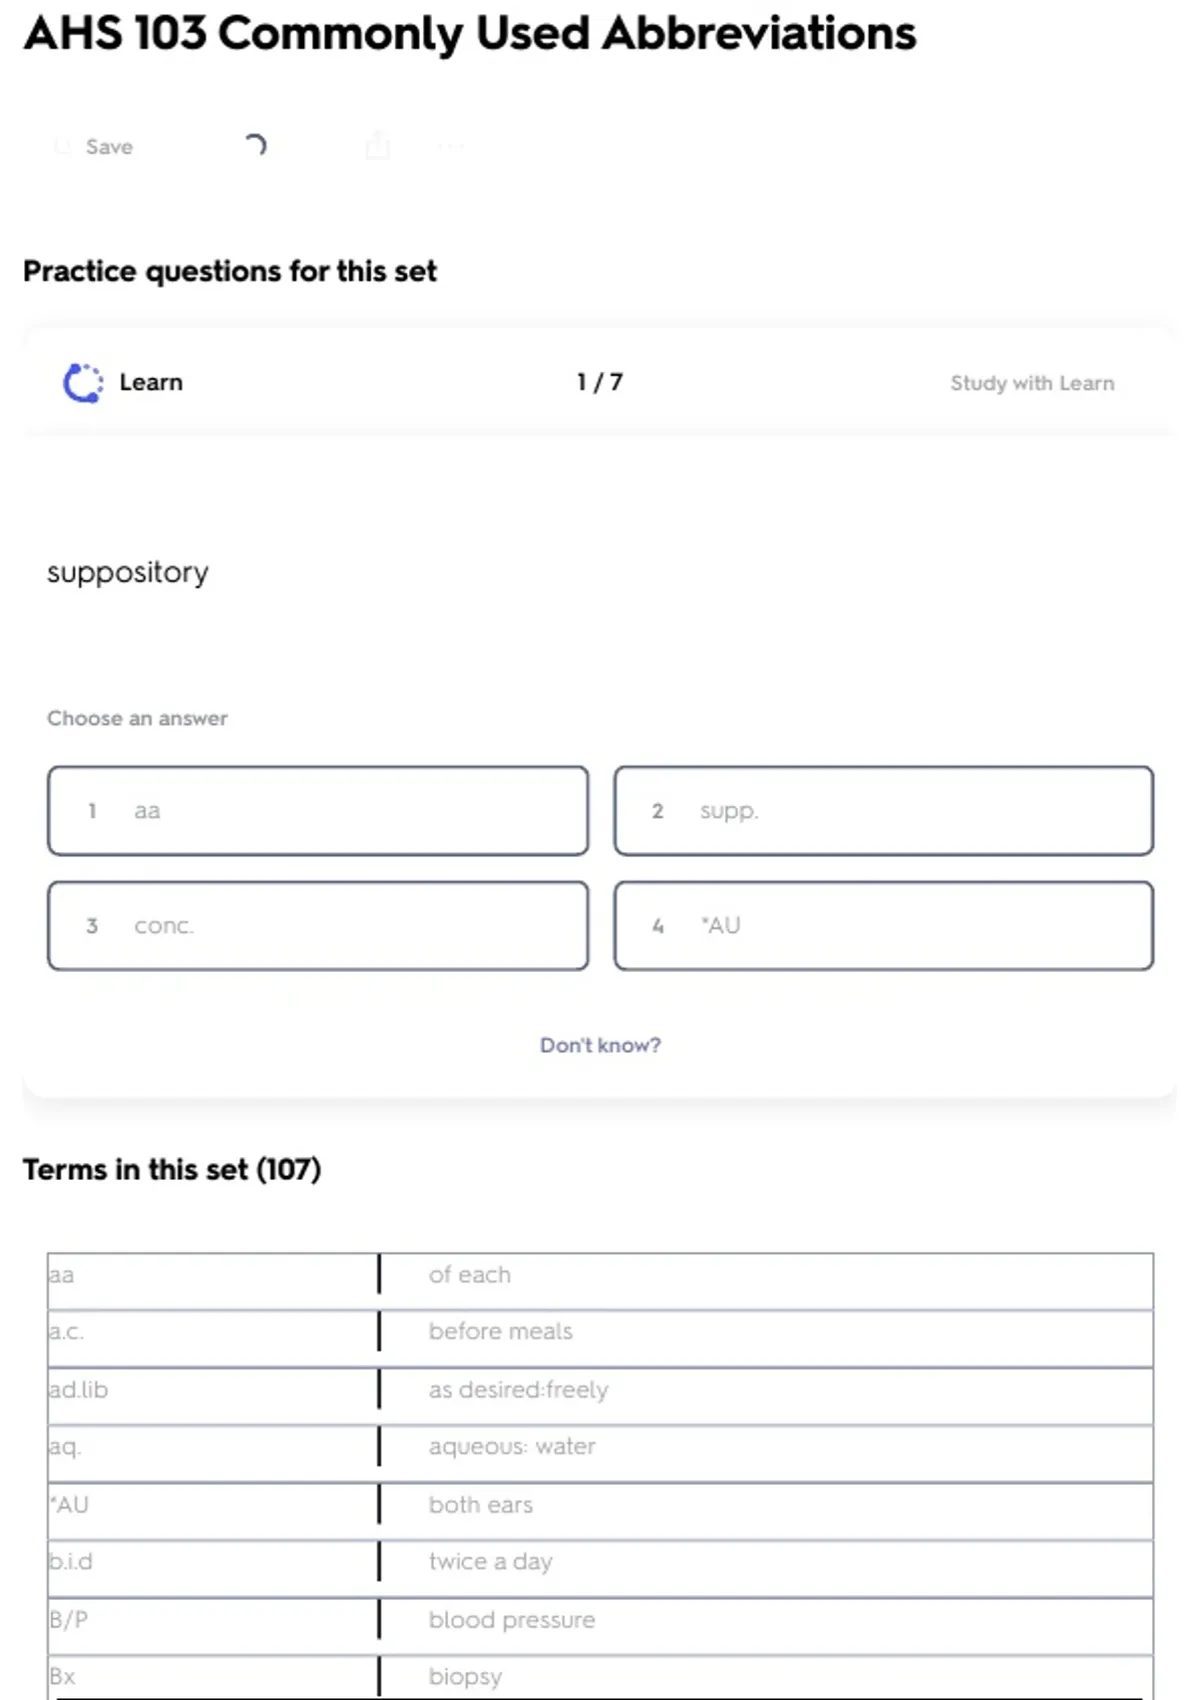Click the 'Don't know?' link
Screen dimensions: 1200x1700
pyautogui.click(x=600, y=1045)
